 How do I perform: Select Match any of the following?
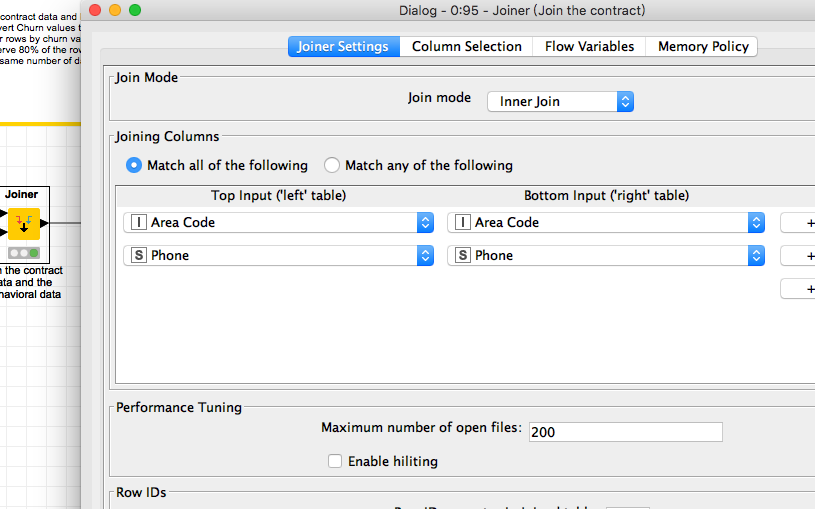pyautogui.click(x=332, y=165)
